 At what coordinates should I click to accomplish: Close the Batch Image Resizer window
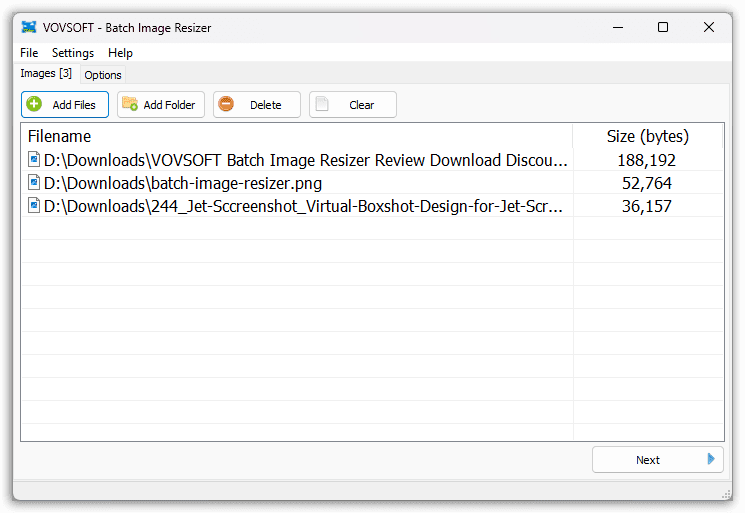[708, 28]
